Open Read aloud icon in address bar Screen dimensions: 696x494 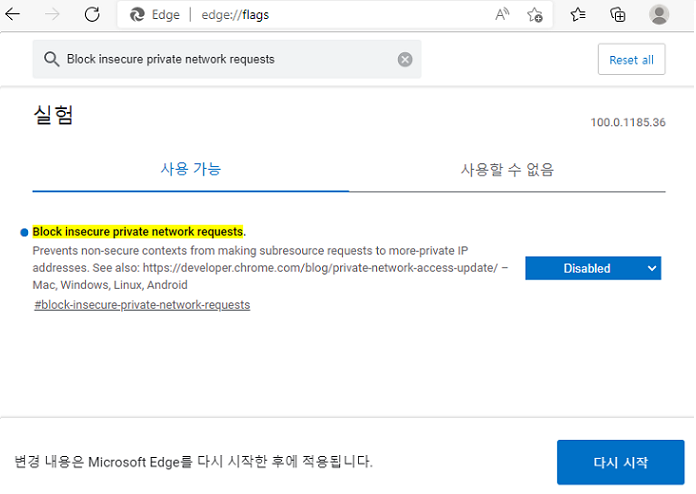click(x=502, y=15)
